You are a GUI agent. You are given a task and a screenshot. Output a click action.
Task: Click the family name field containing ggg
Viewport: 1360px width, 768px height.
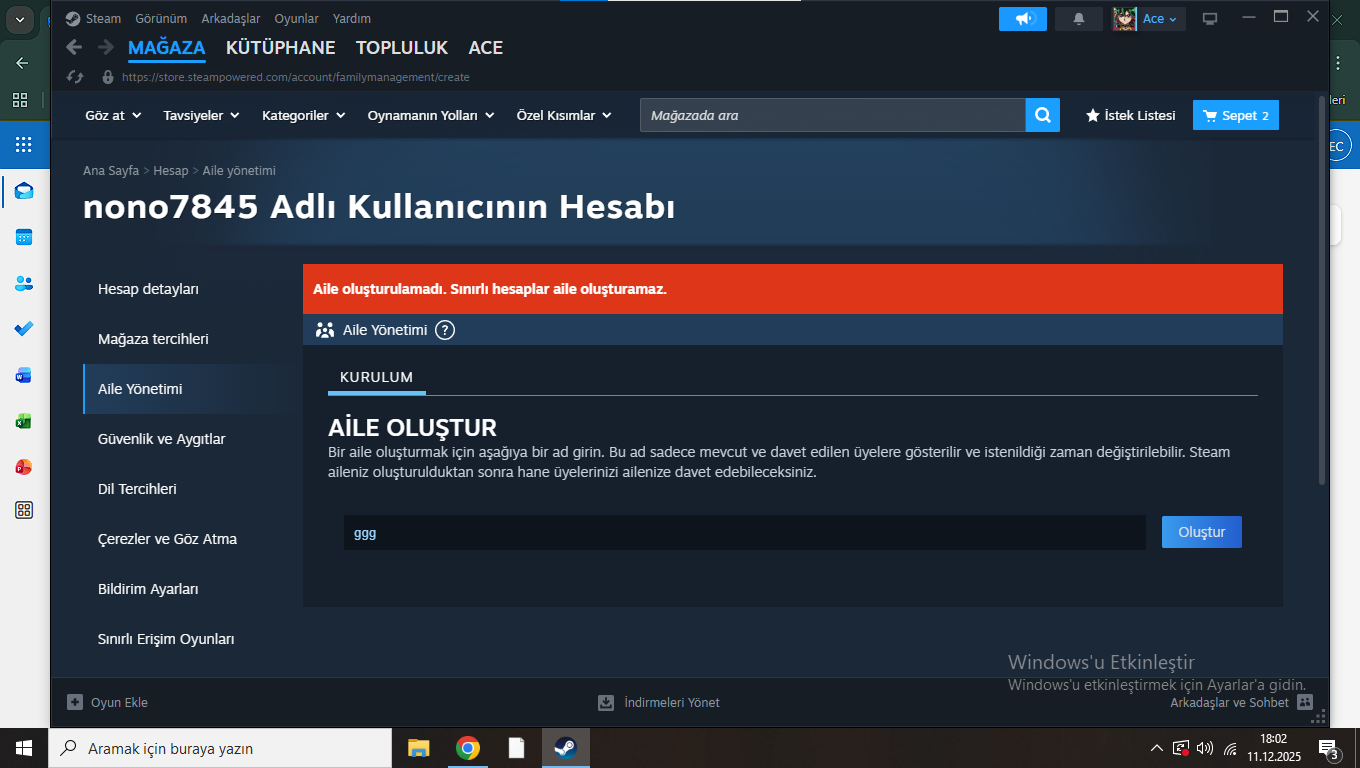pyautogui.click(x=744, y=533)
